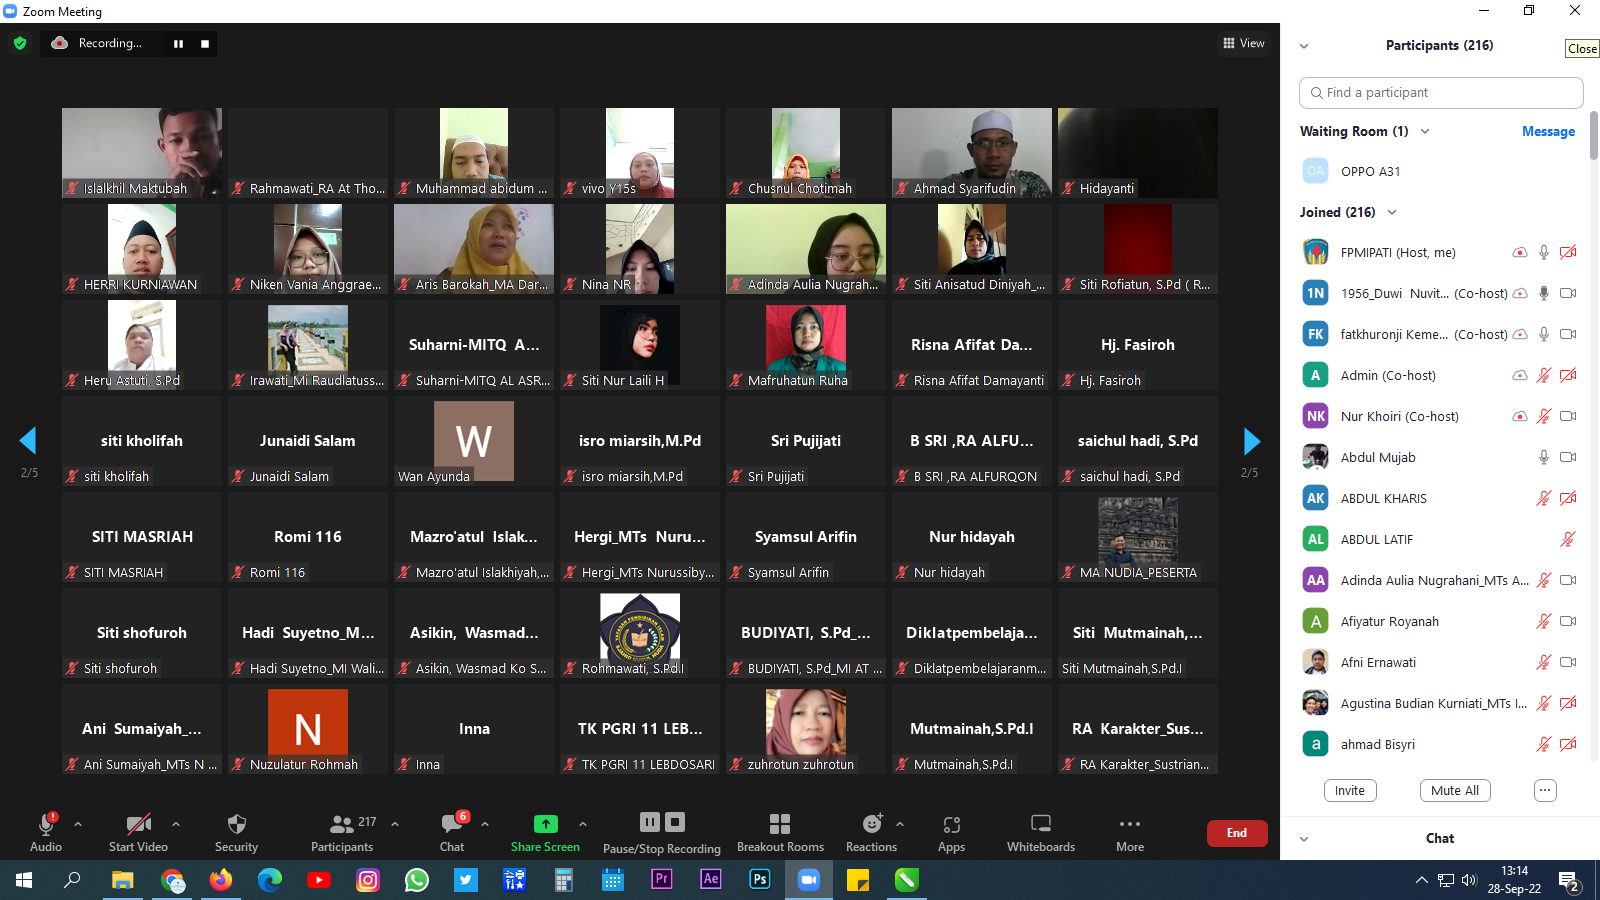The height and width of the screenshot is (900, 1600).
Task: Collapse the Joined (216) list
Action: click(1392, 213)
